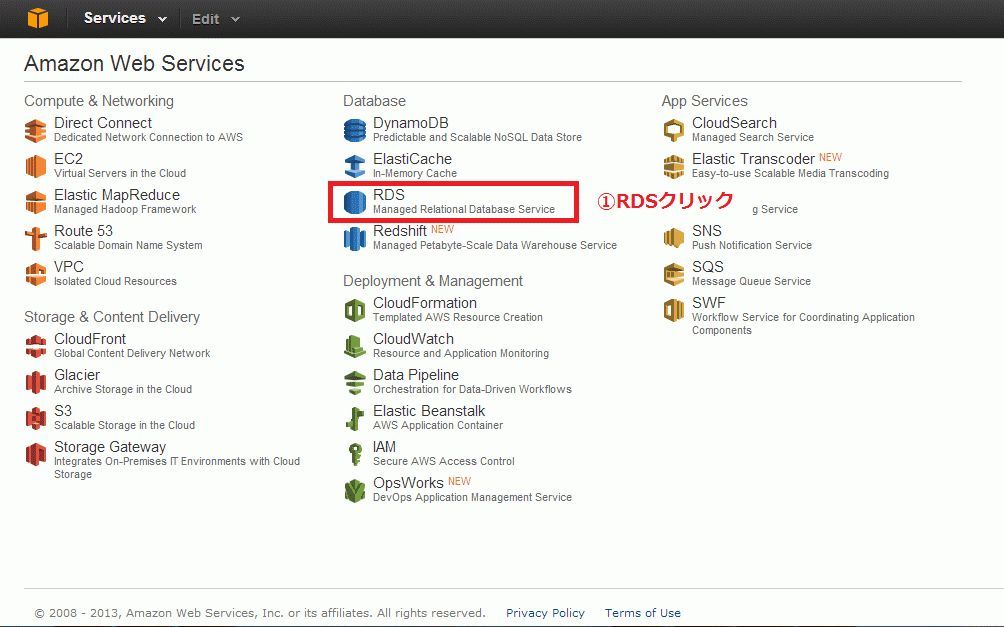The height and width of the screenshot is (627, 1004).
Task: Click the OpsWorks icon
Action: pyautogui.click(x=355, y=491)
